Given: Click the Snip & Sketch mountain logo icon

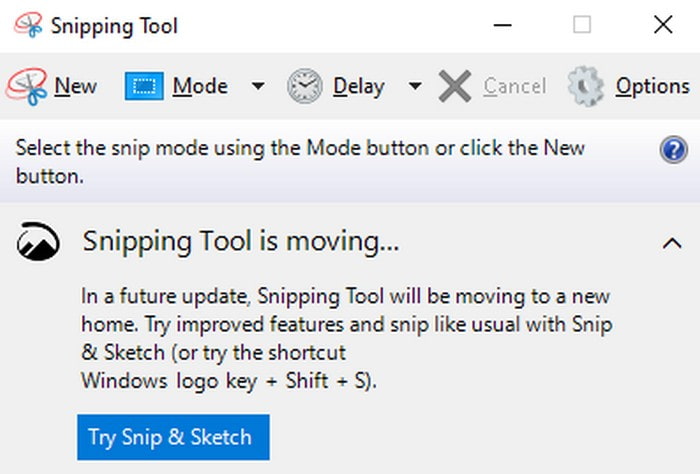Looking at the screenshot, I should click(x=38, y=241).
